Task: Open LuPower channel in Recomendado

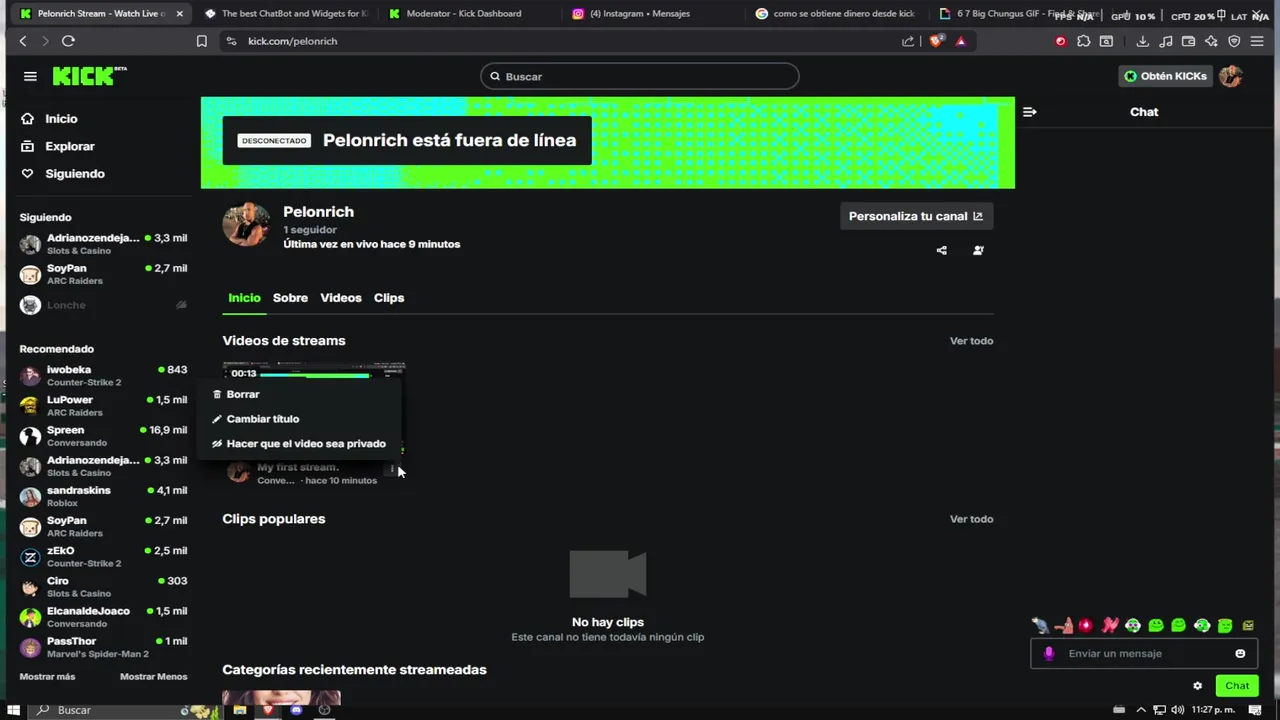Action: [x=103, y=405]
